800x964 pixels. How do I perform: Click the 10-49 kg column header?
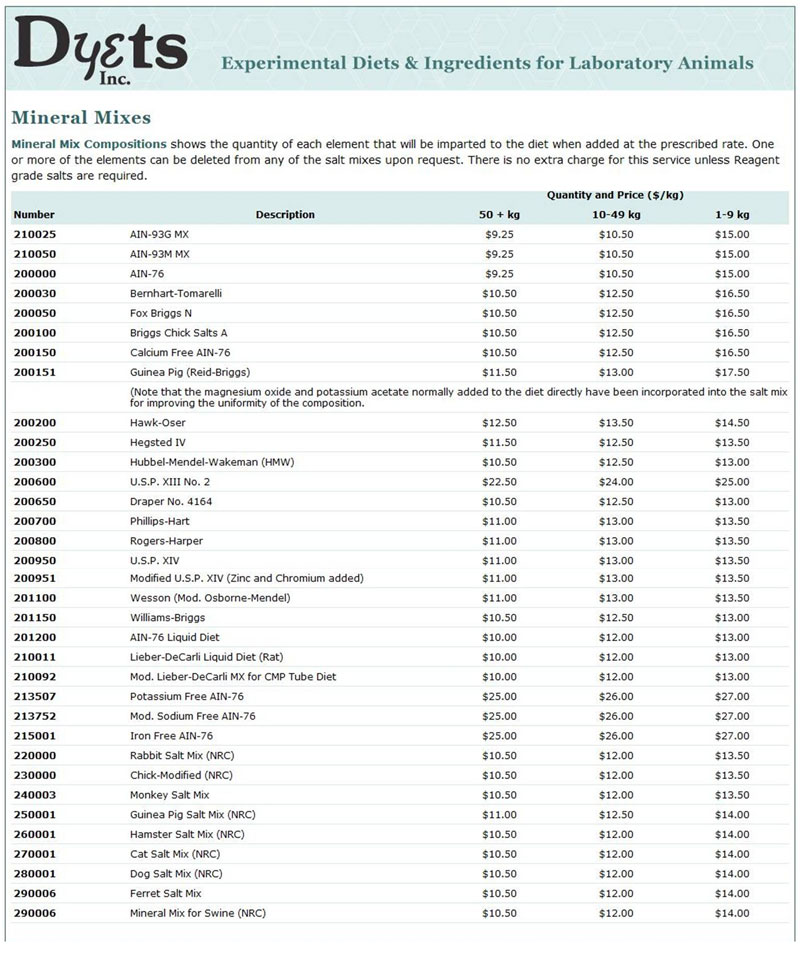(615, 215)
